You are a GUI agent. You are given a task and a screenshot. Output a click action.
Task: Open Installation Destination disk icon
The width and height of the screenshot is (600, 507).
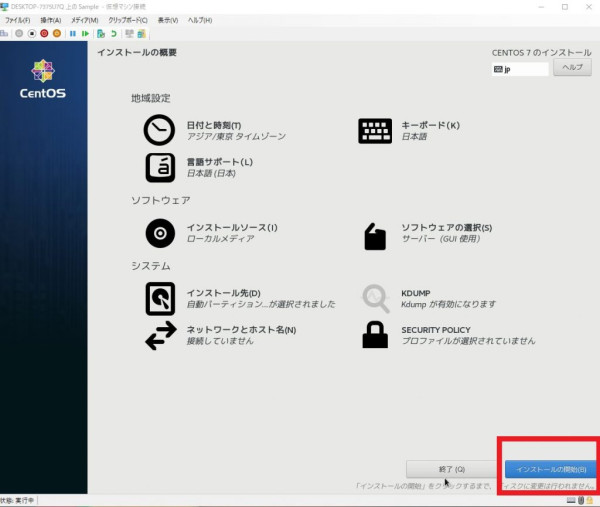(x=159, y=298)
